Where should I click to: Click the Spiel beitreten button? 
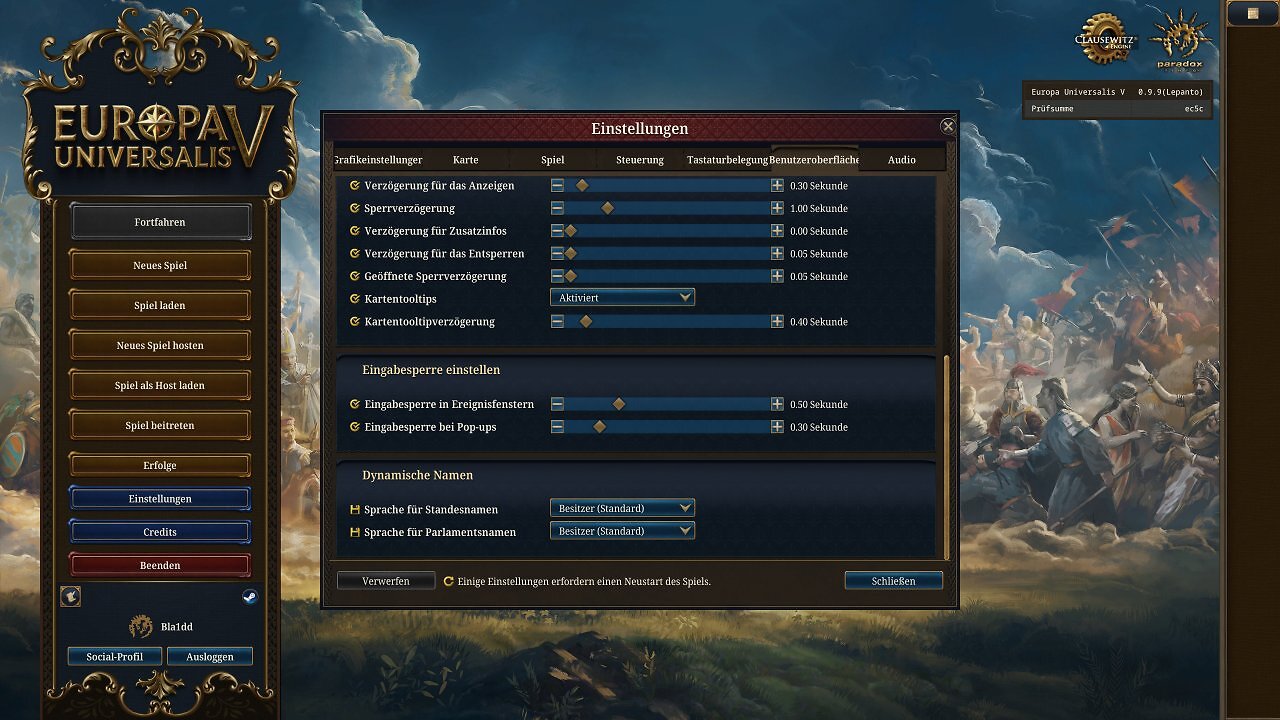coord(160,426)
